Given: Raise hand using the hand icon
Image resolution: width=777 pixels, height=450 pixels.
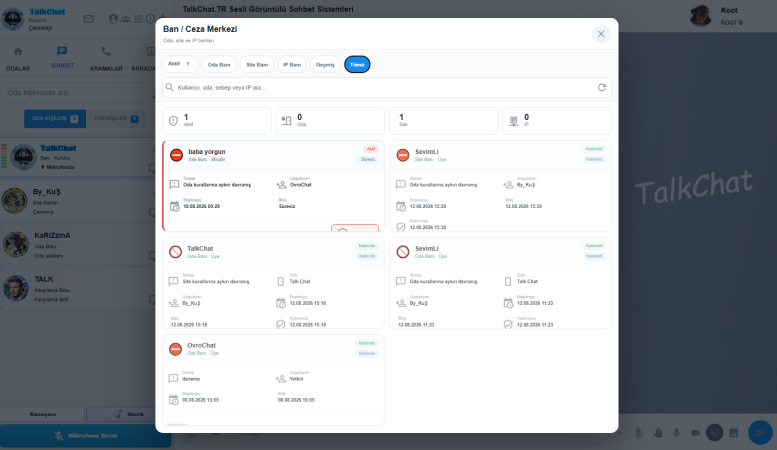Looking at the screenshot, I should pyautogui.click(x=658, y=433).
